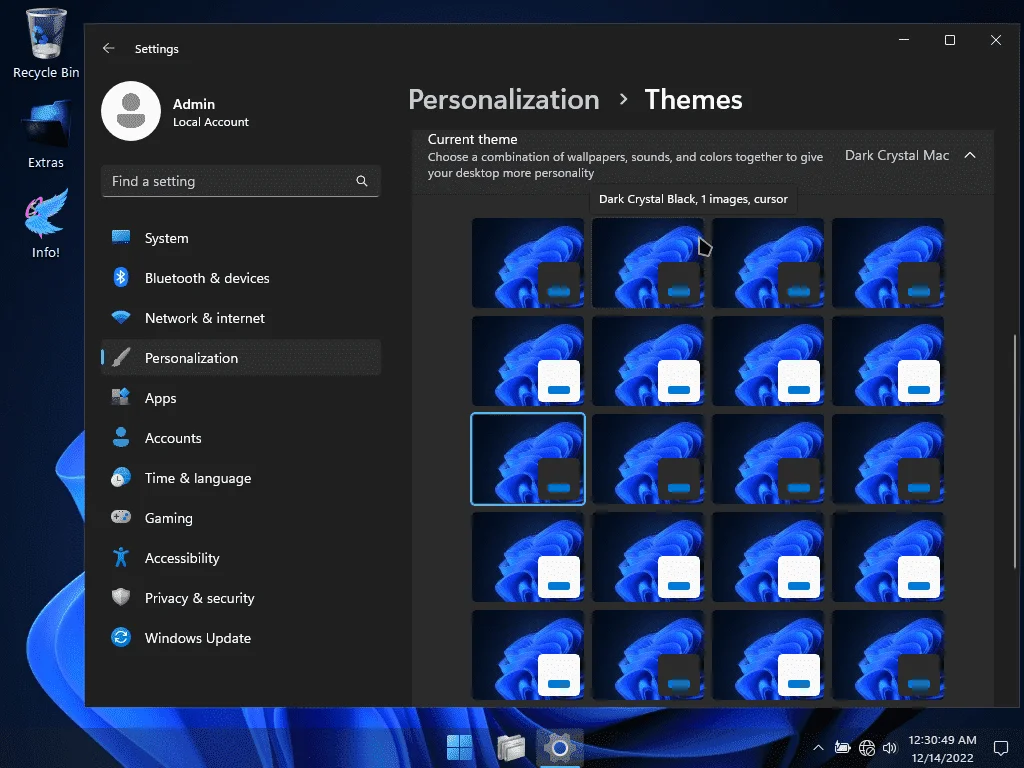Image resolution: width=1024 pixels, height=768 pixels.
Task: Open Time & language settings
Action: coord(240,478)
